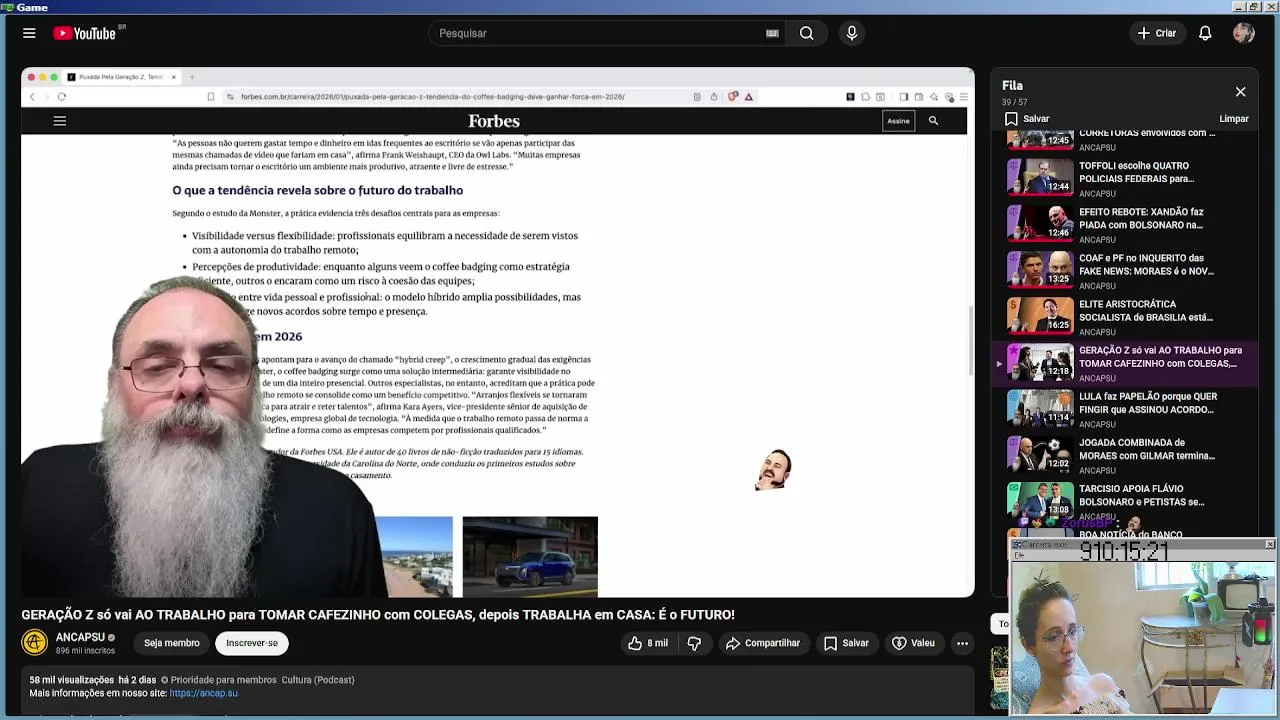Click the browser reload icon in video

click(x=61, y=97)
